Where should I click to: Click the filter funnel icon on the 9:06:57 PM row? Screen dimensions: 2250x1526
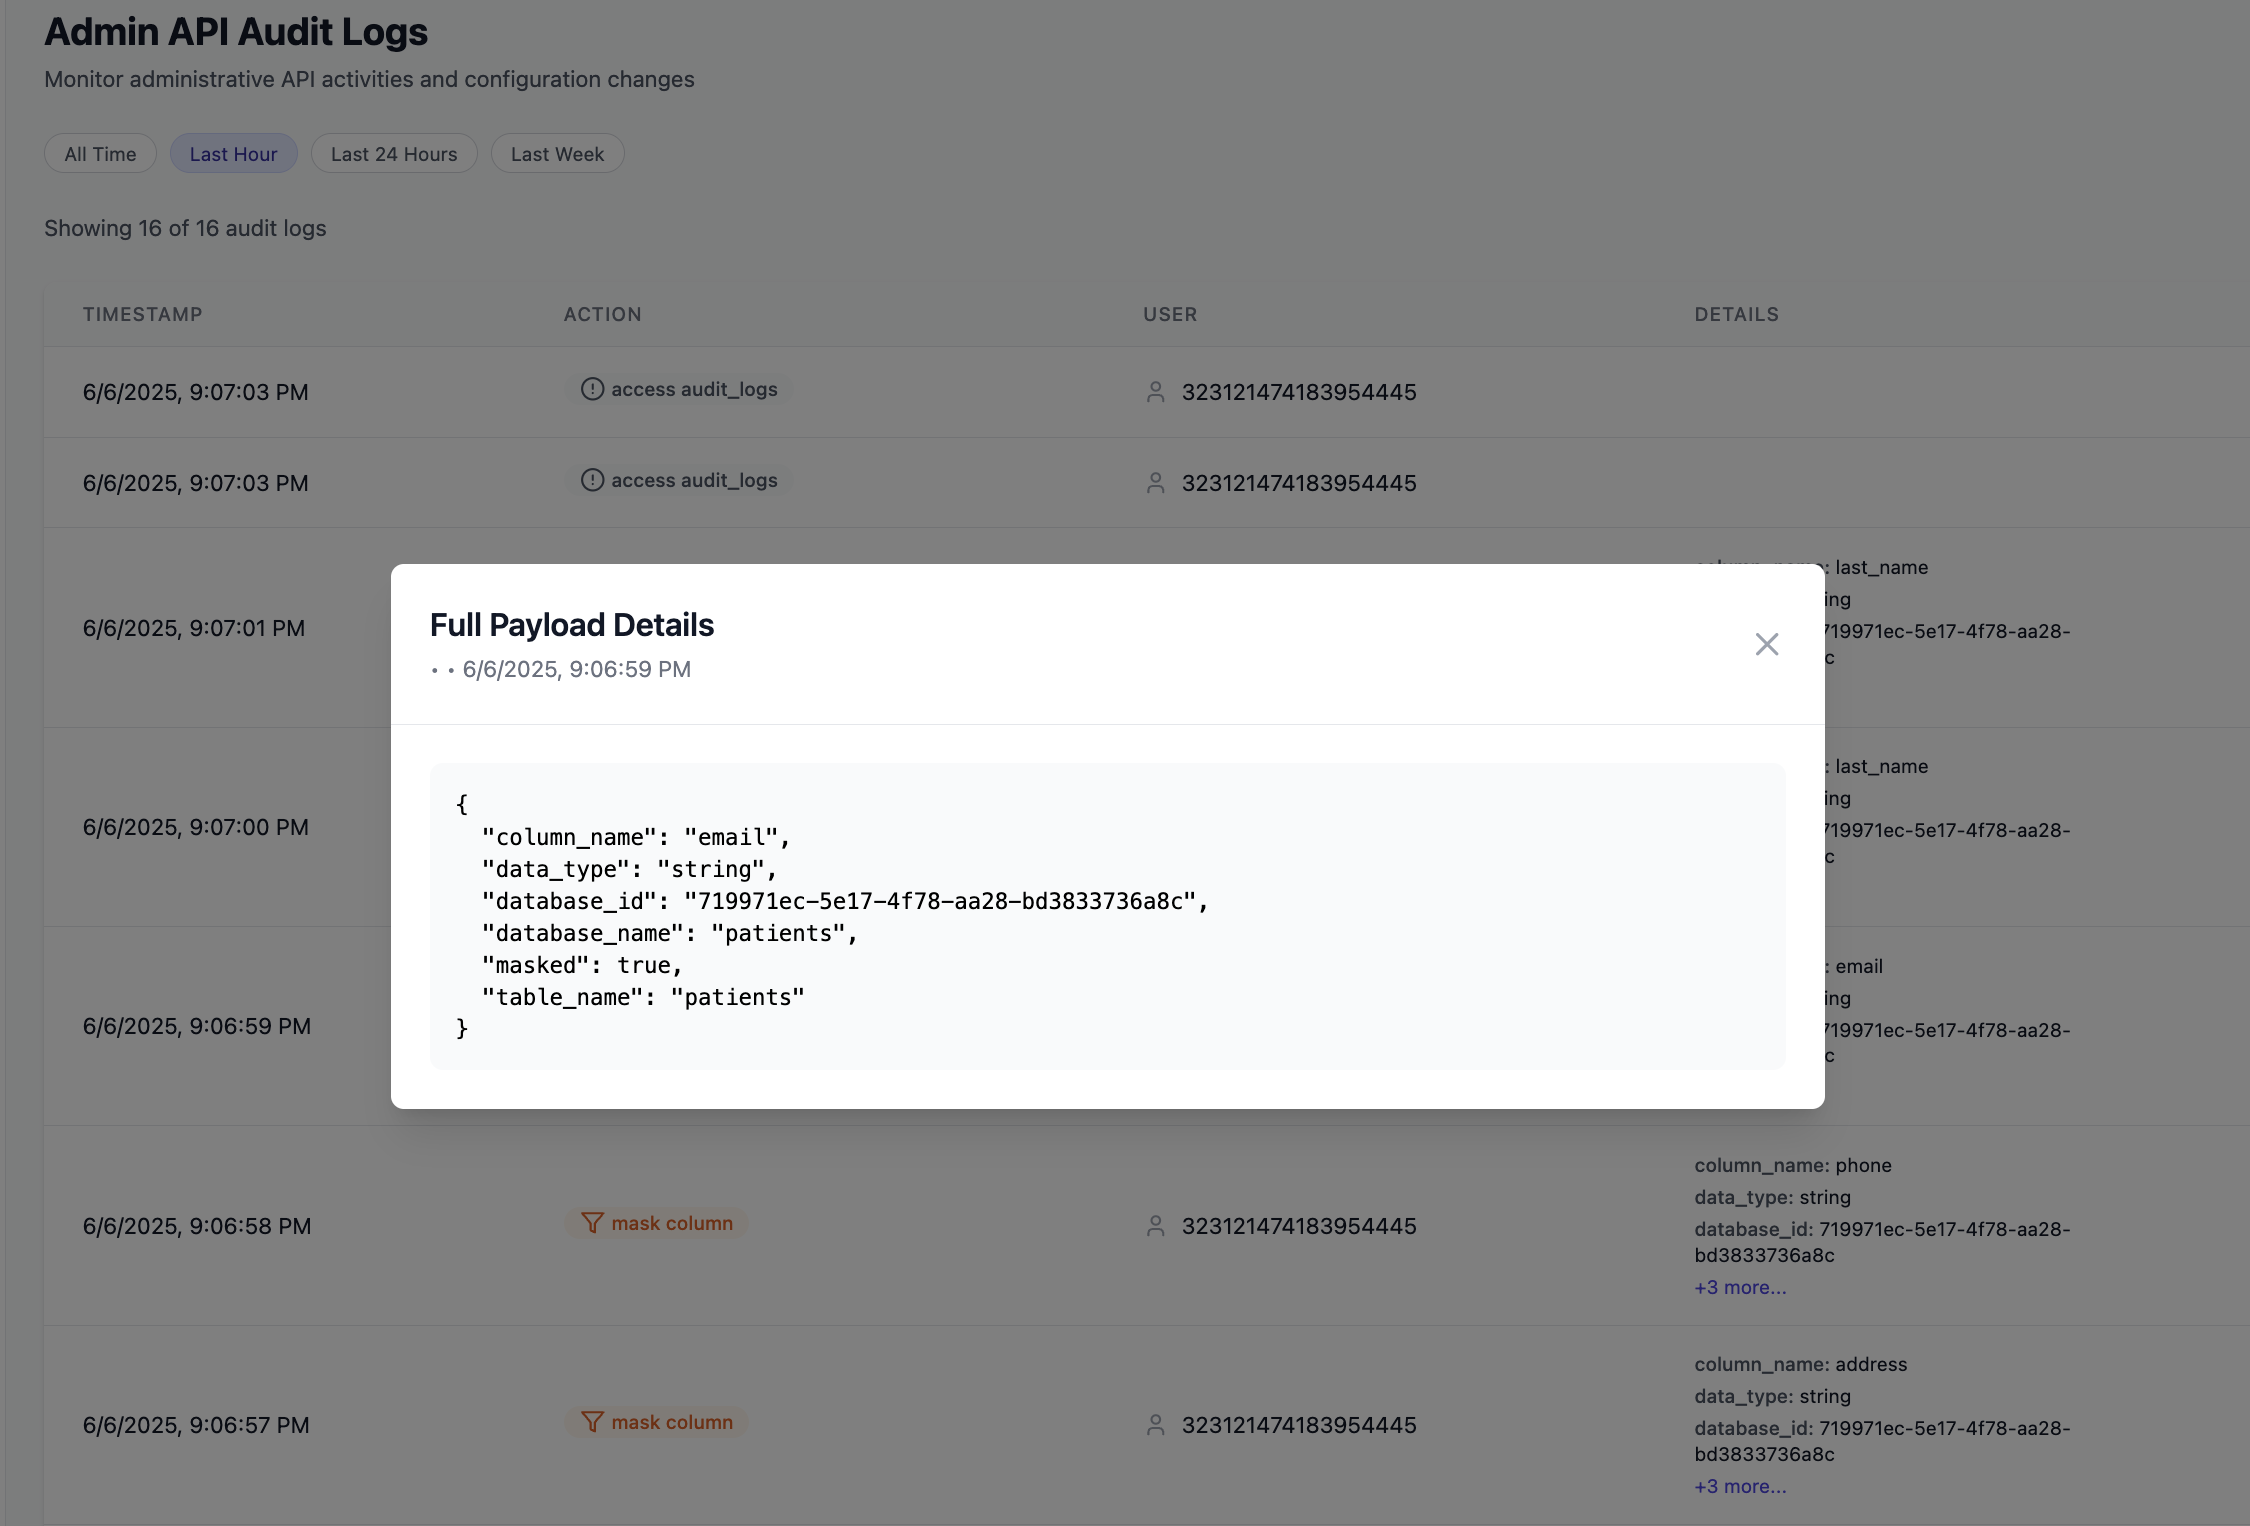[593, 1421]
